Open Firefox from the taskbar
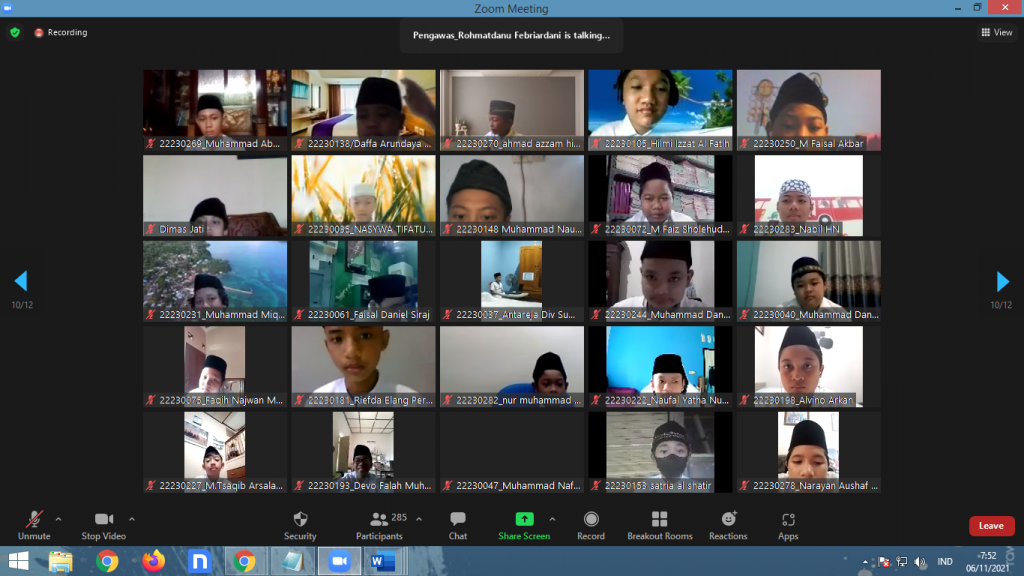The width and height of the screenshot is (1024, 576). pos(153,561)
